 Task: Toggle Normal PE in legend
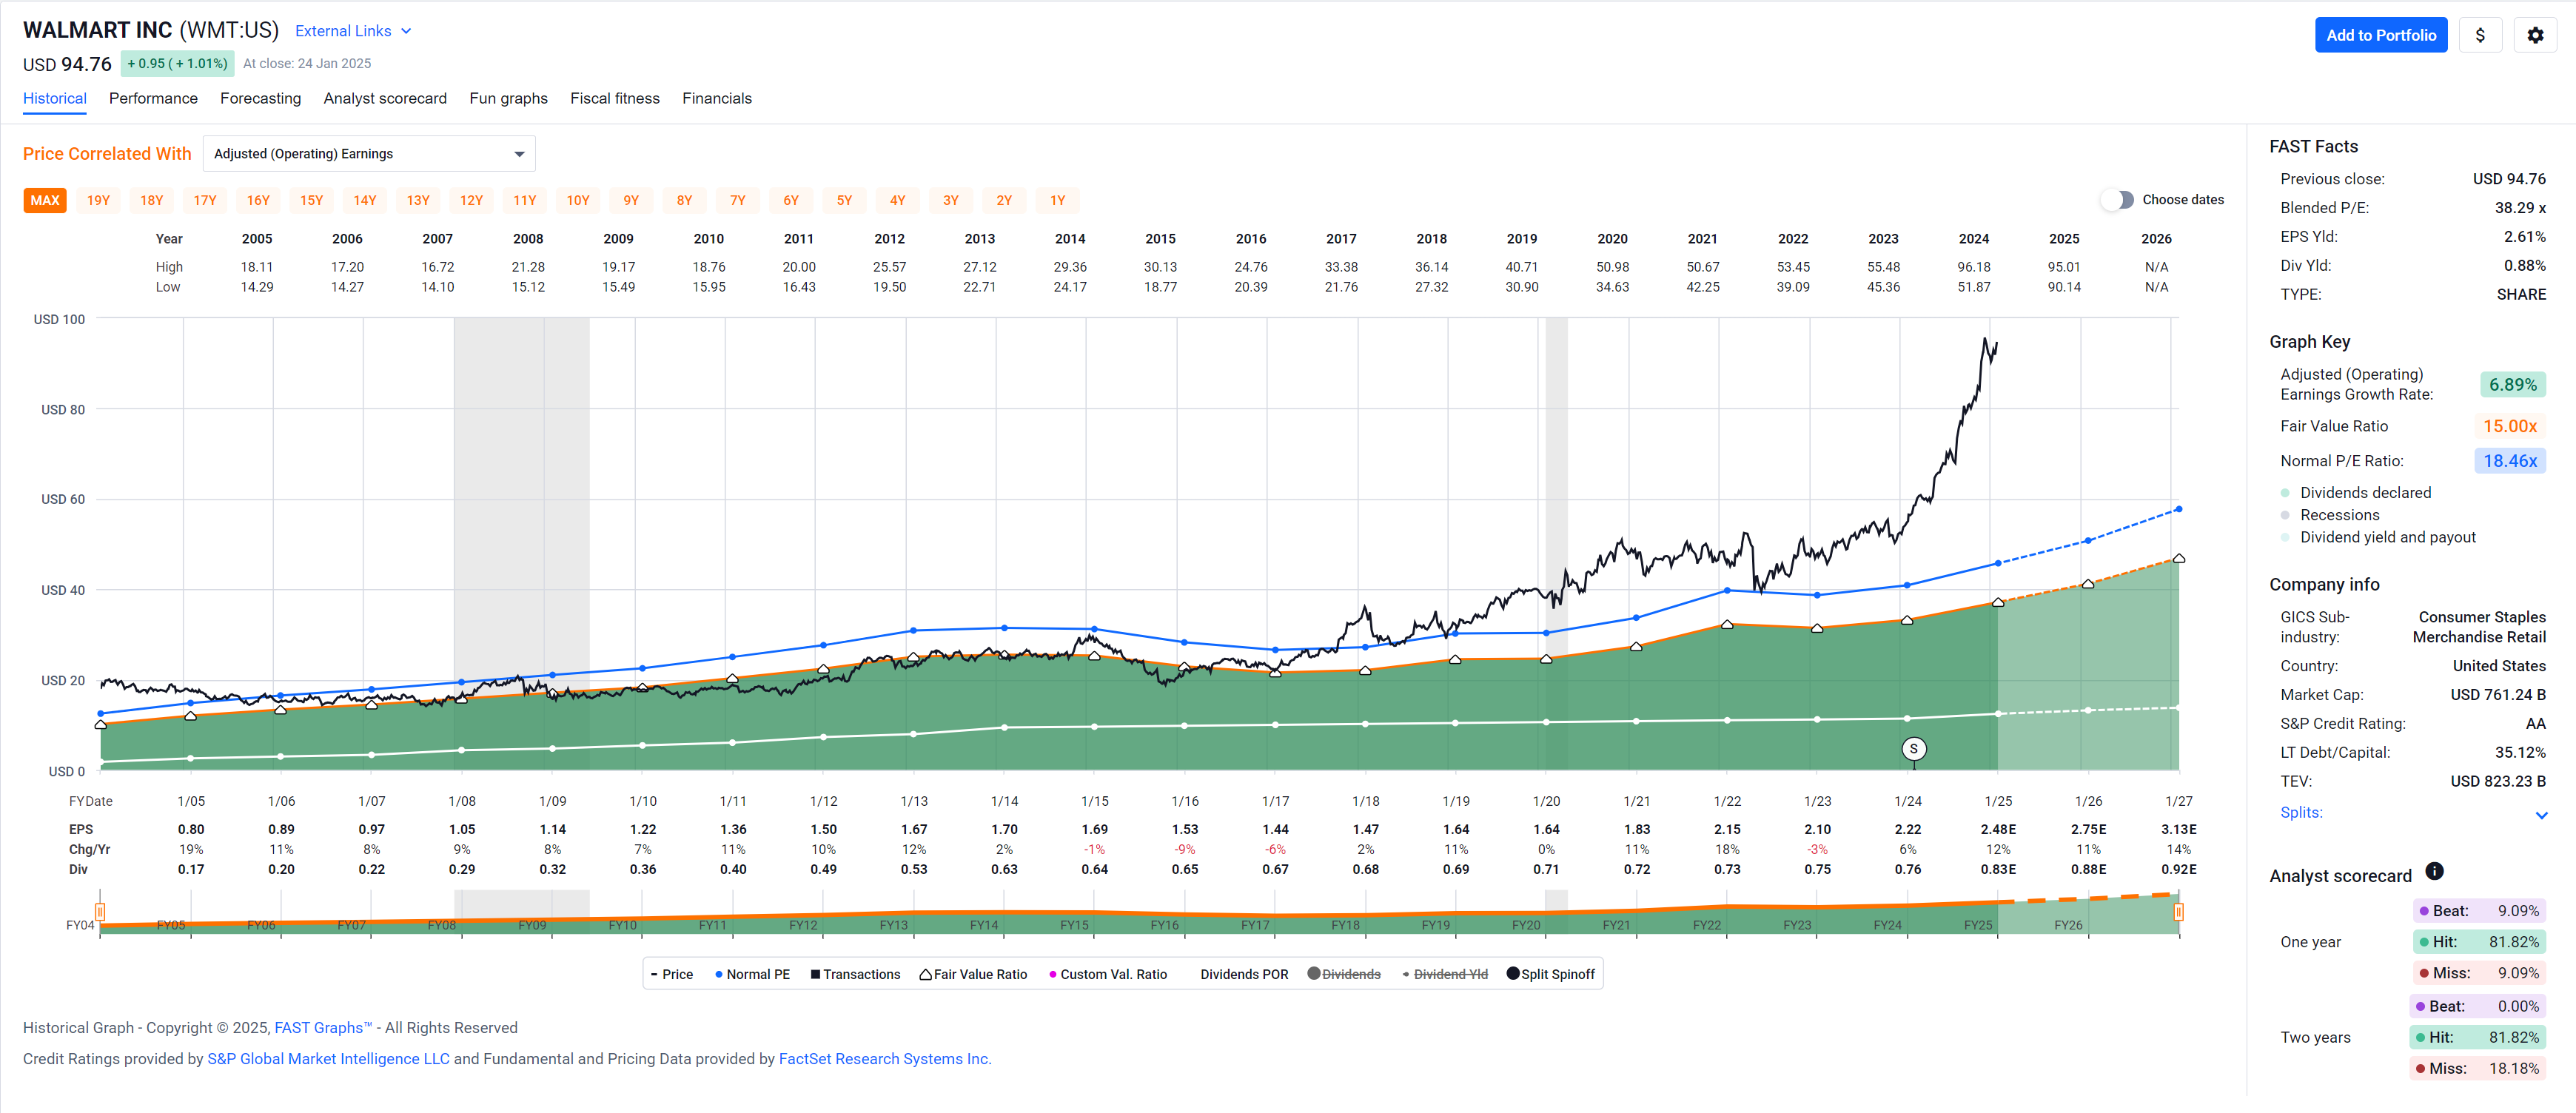point(752,974)
